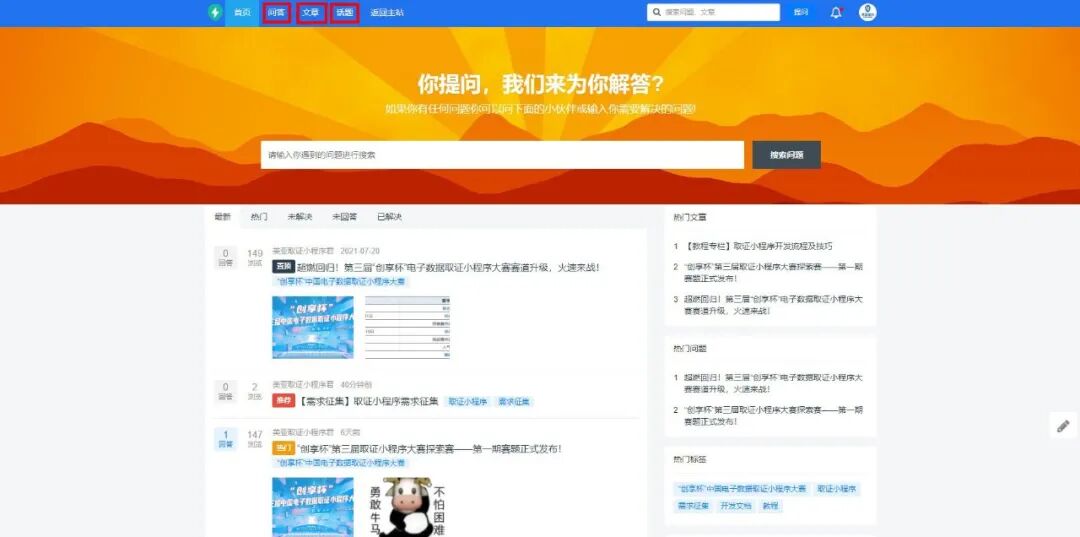The height and width of the screenshot is (537, 1080).
Task: Switch to the 未解决 tab
Action: 300,217
